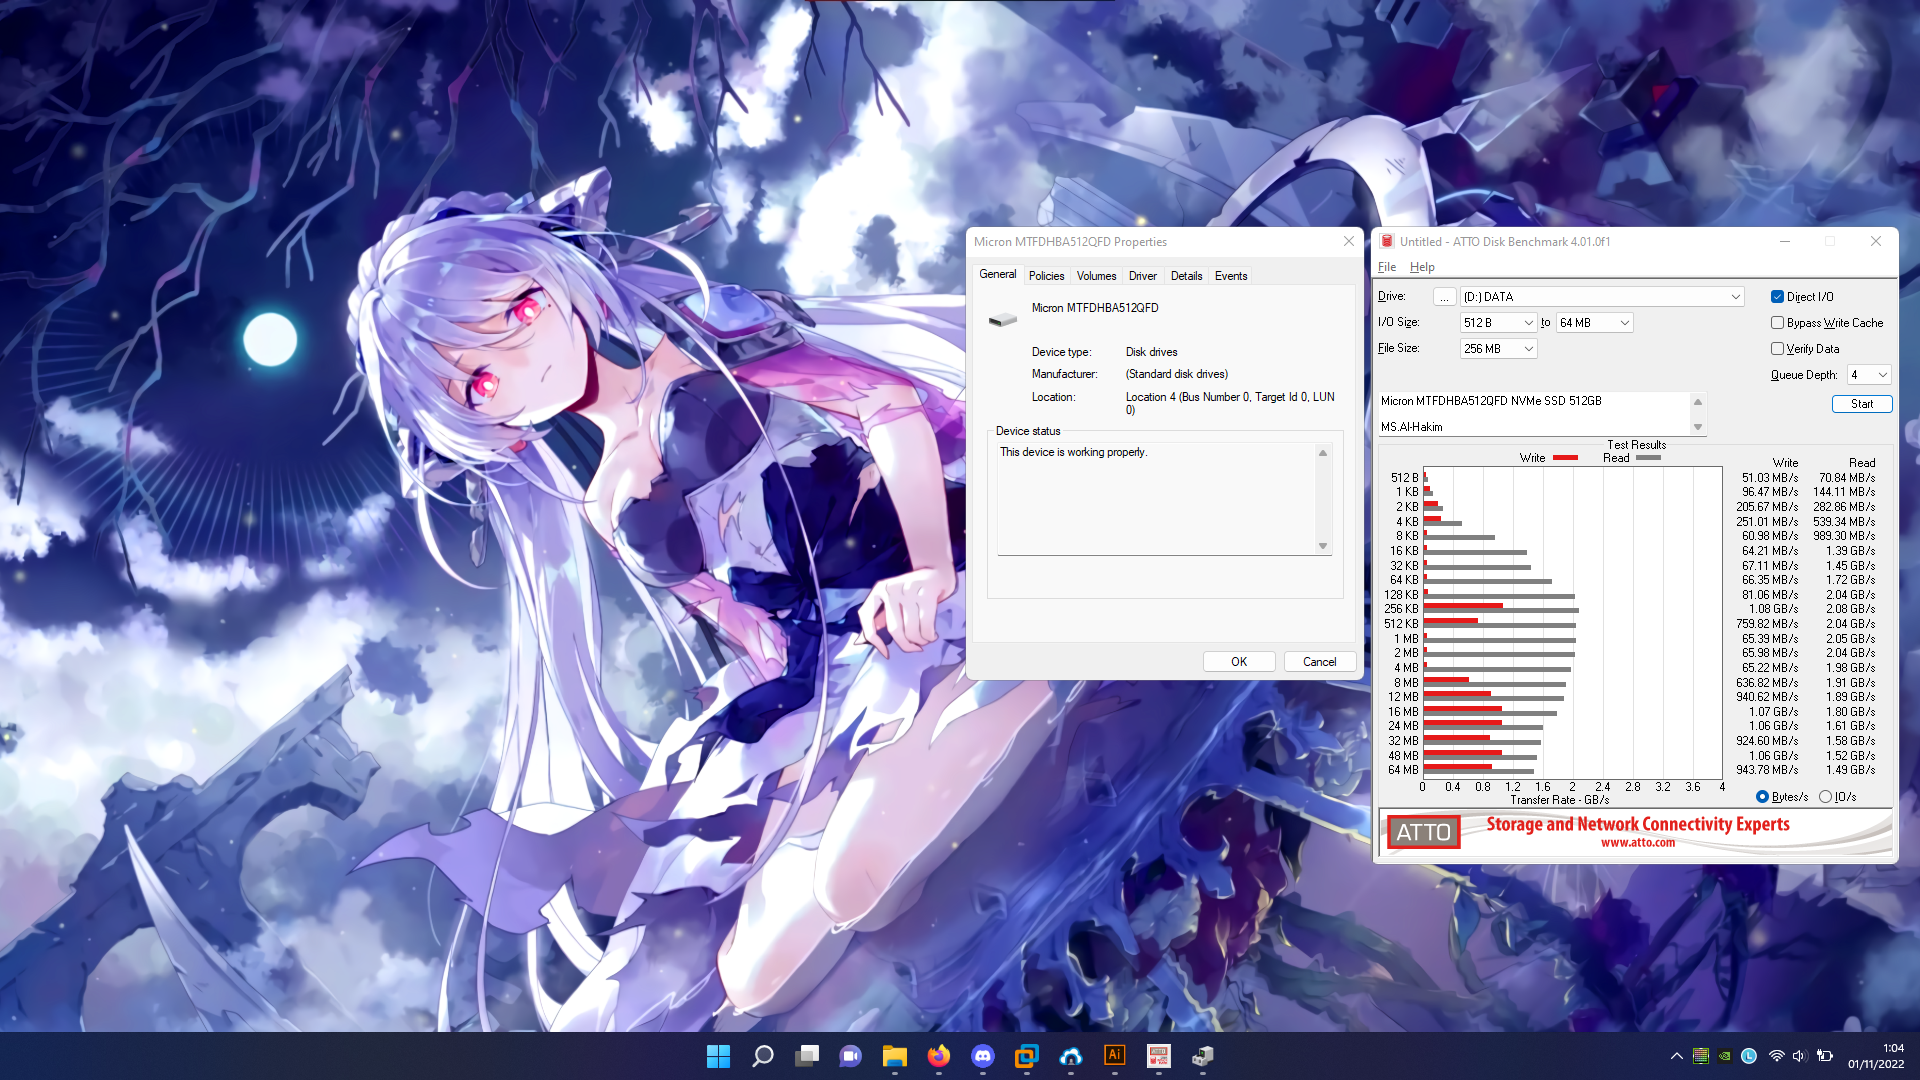Open the Drive dropdown showing (D:) DATA
The width and height of the screenshot is (1920, 1080).
tap(1602, 297)
